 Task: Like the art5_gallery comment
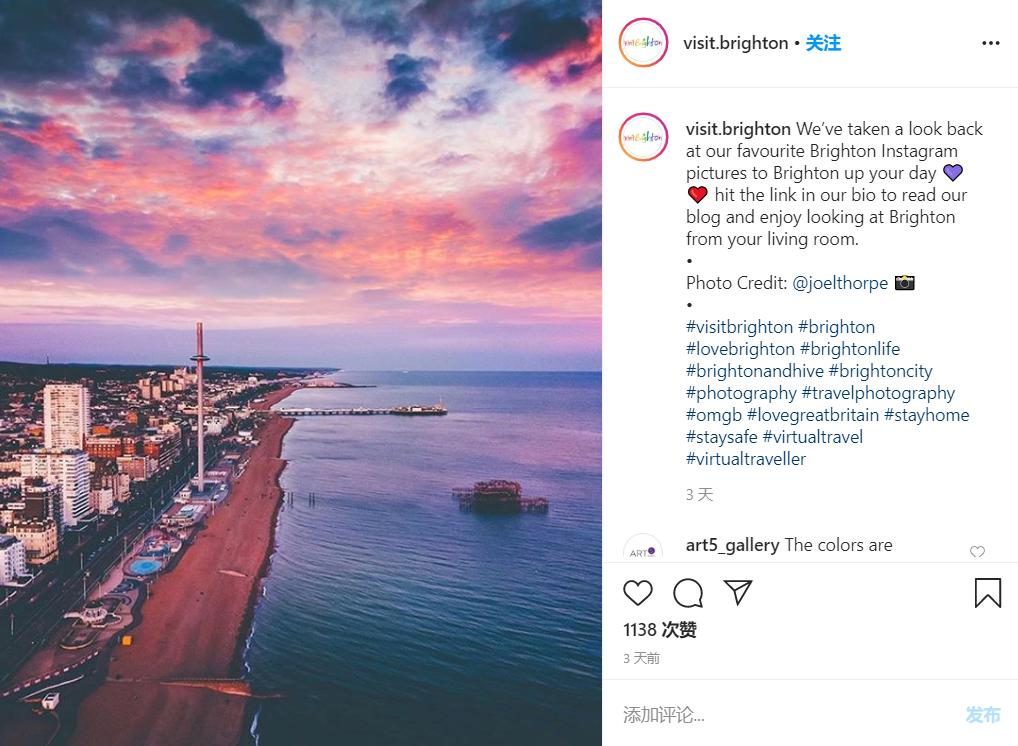point(977,552)
